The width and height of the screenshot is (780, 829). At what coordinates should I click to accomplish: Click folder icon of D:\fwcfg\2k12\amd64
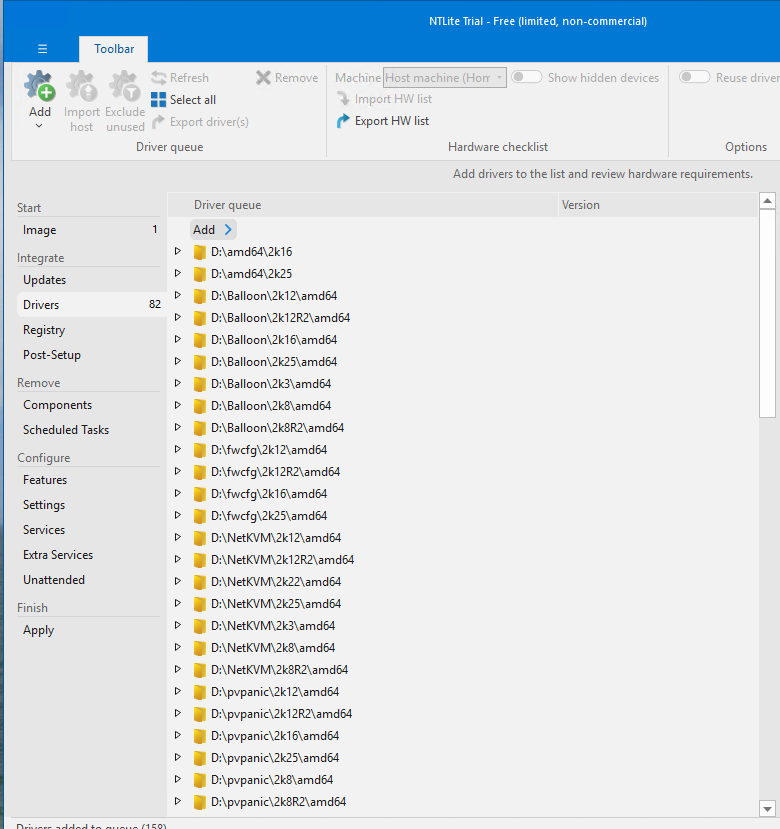199,450
